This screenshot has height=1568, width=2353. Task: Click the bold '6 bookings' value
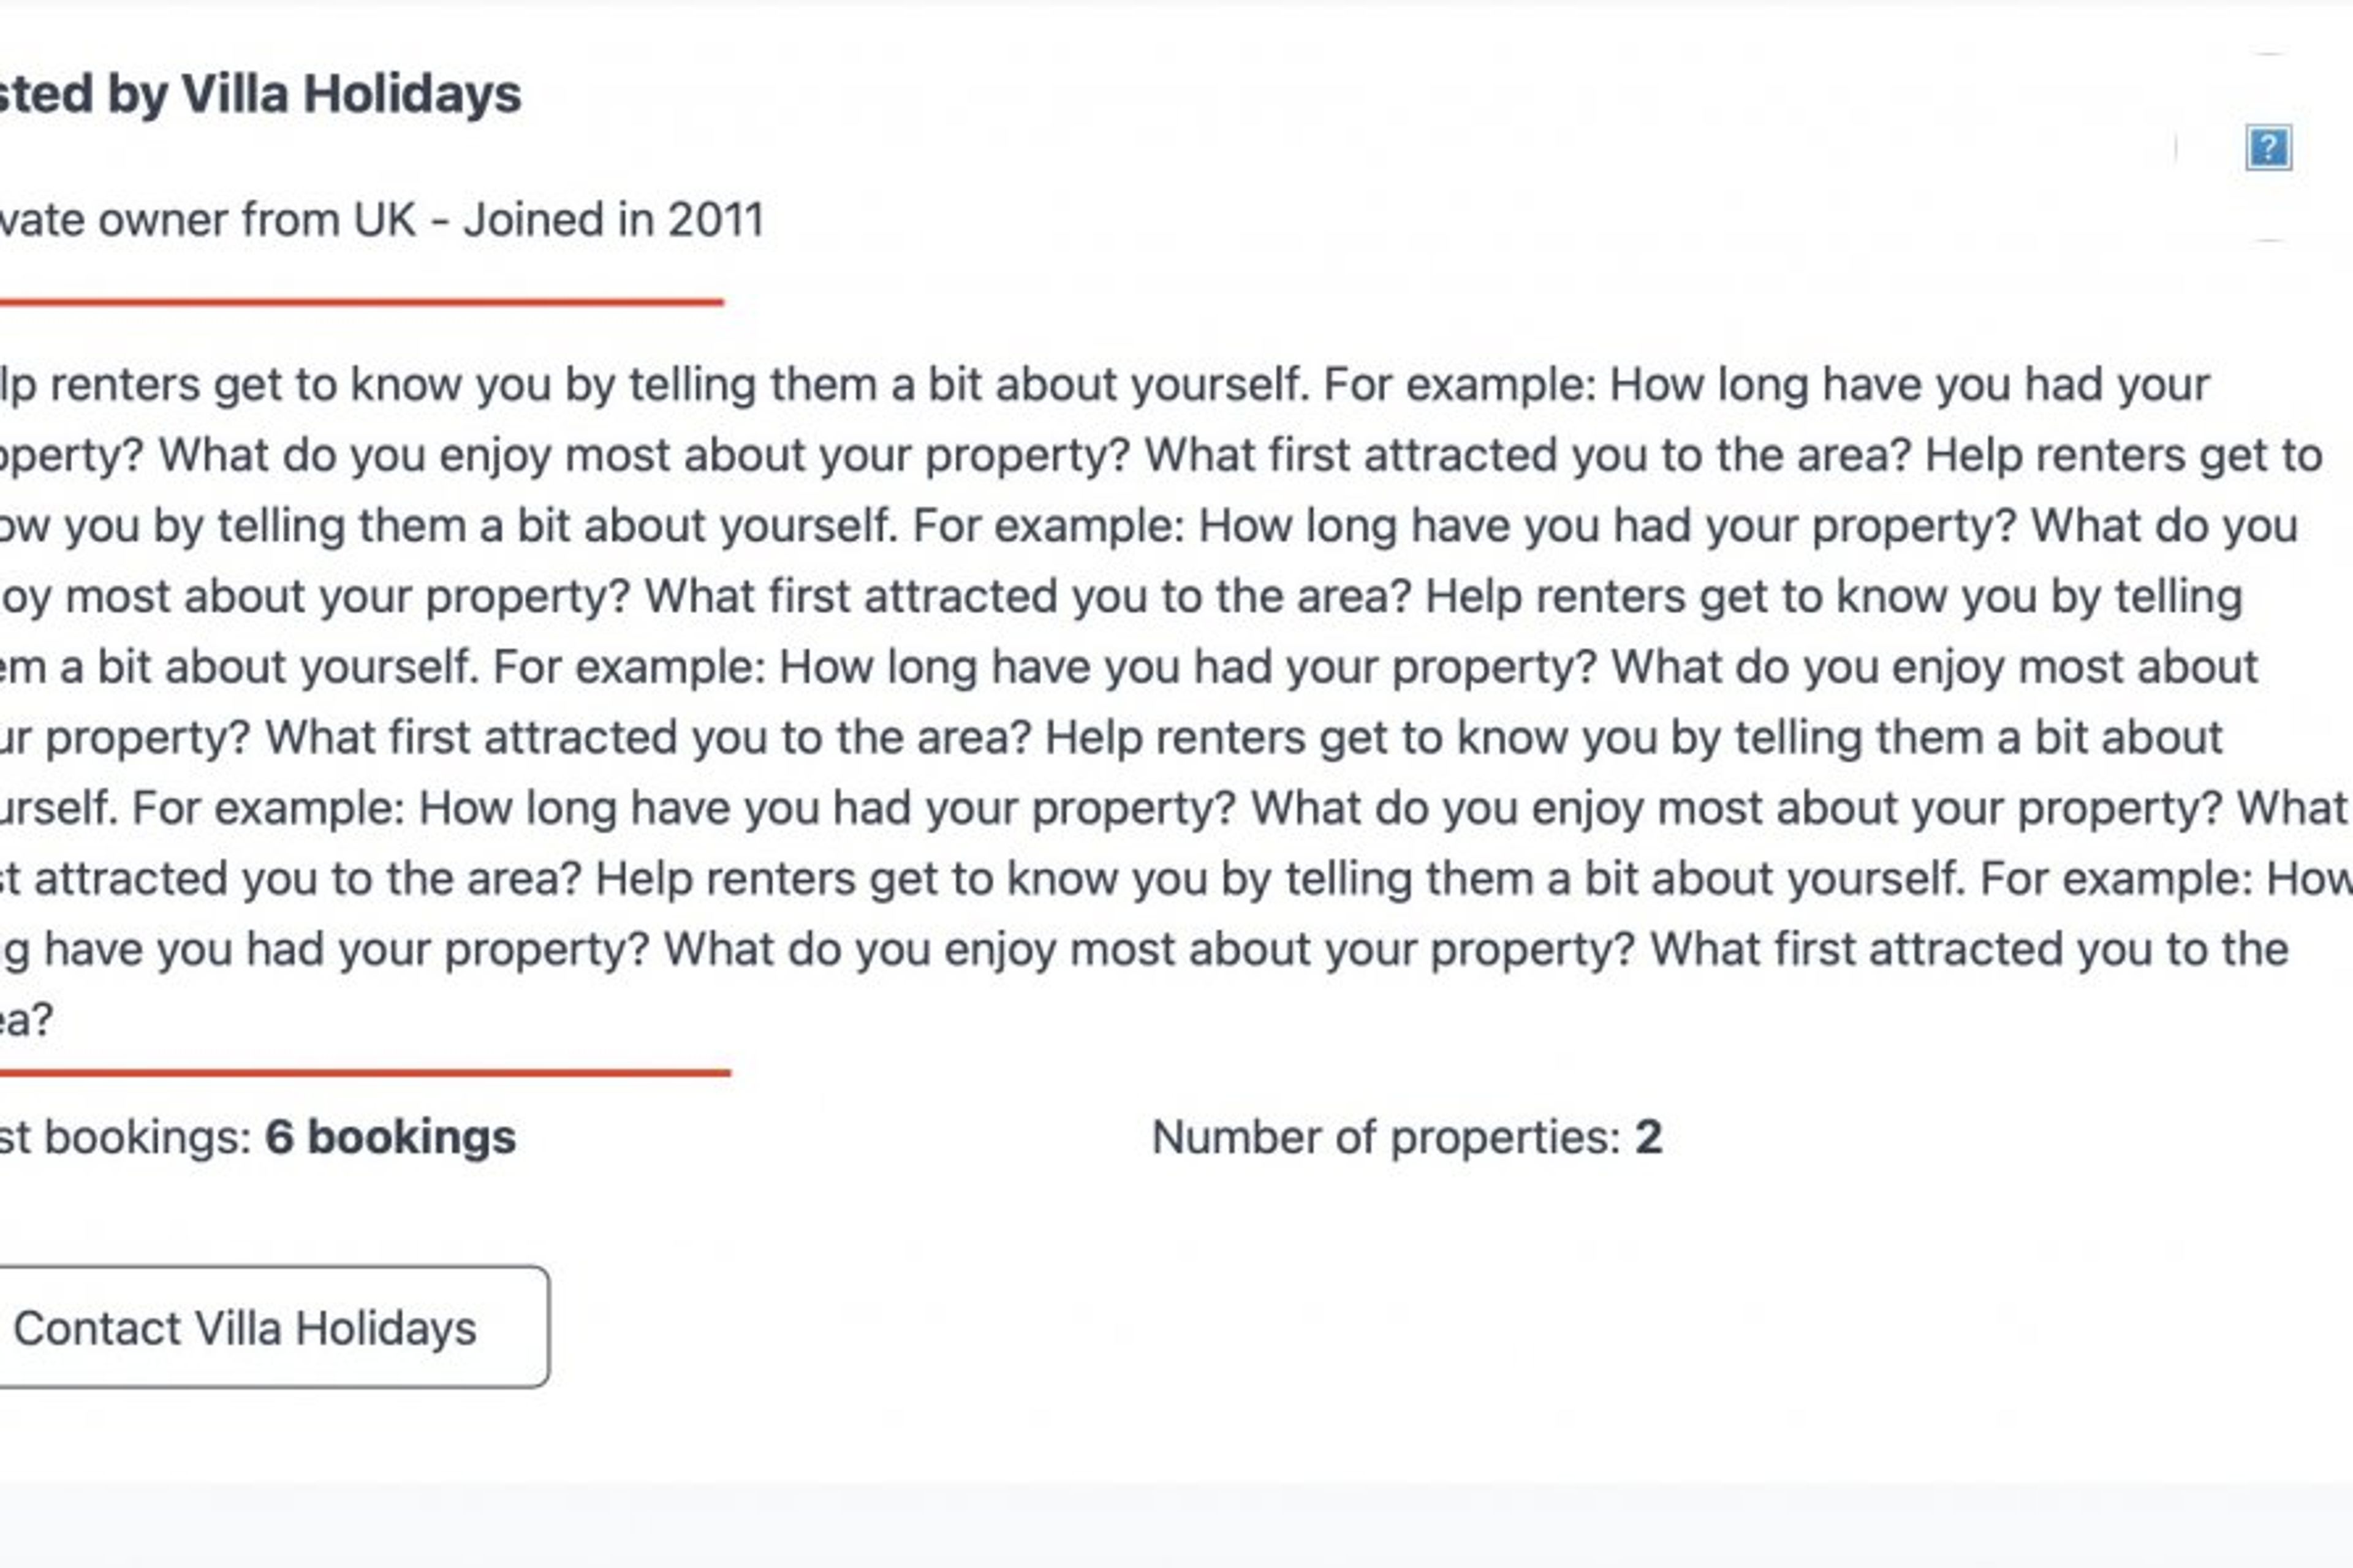tap(390, 1138)
